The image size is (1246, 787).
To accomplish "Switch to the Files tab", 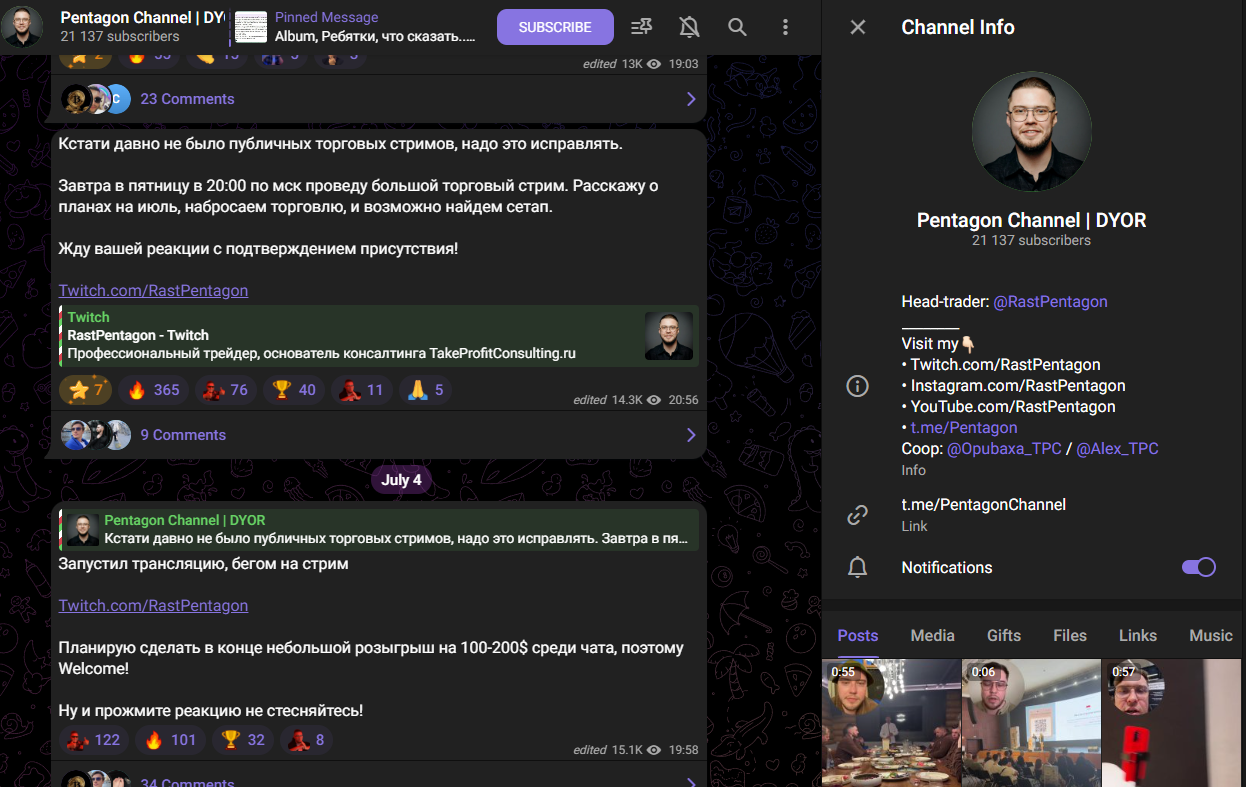I will pos(1070,635).
